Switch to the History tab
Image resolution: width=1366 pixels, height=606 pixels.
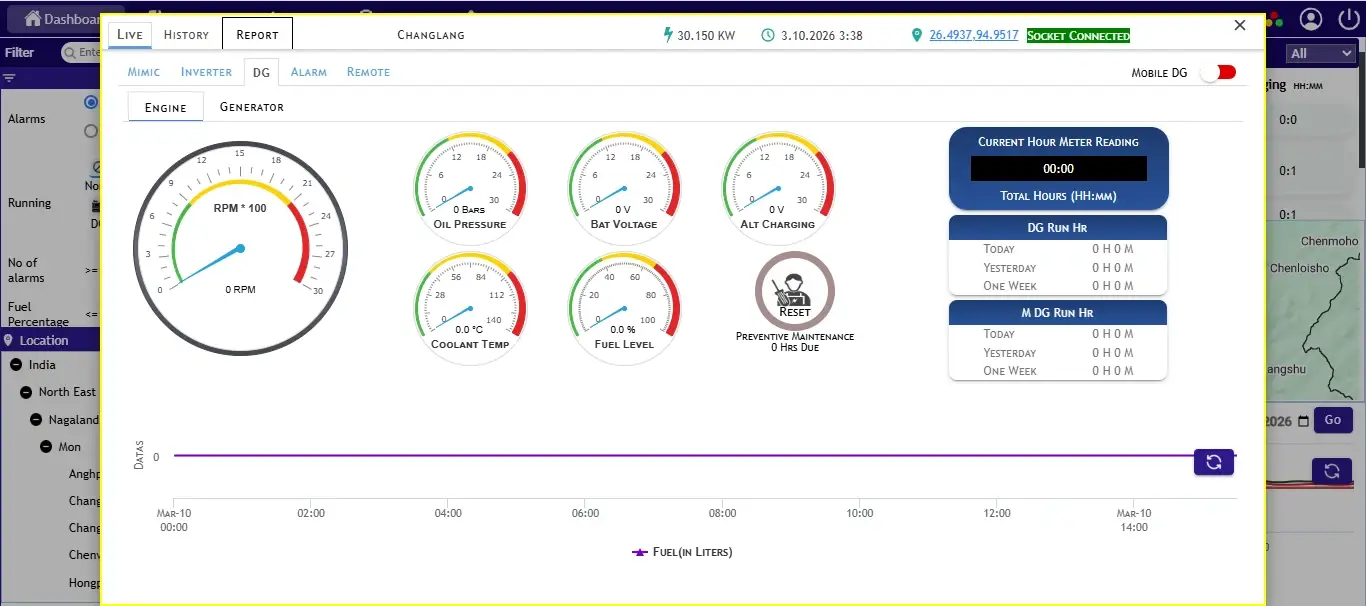(185, 33)
